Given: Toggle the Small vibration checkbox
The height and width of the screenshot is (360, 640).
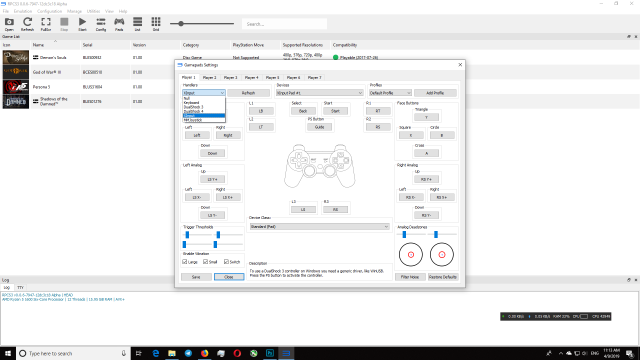Looking at the screenshot, I should pos(206,262).
